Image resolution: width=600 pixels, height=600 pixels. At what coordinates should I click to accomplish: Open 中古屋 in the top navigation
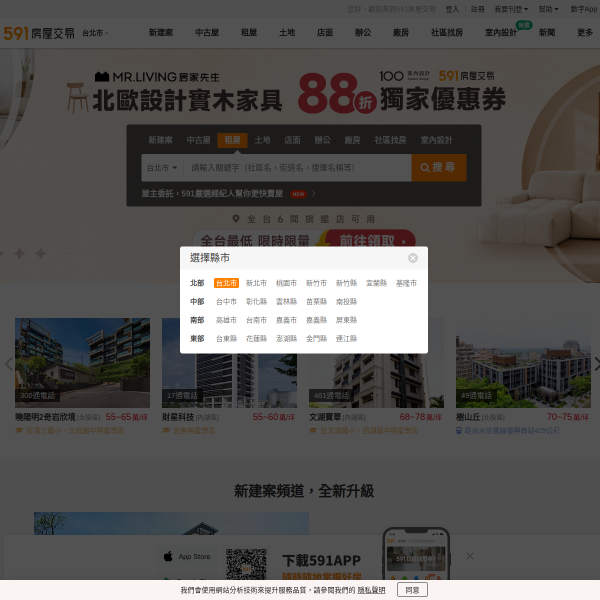point(207,33)
